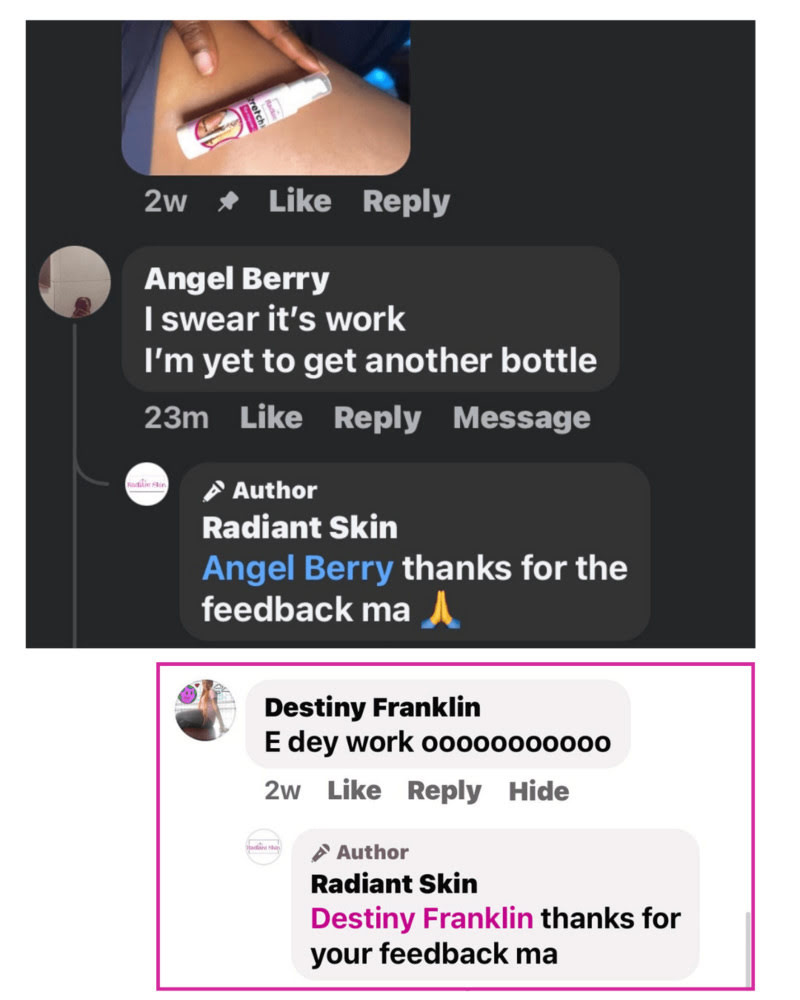Open Destiny Franklin's profile picture

click(205, 710)
